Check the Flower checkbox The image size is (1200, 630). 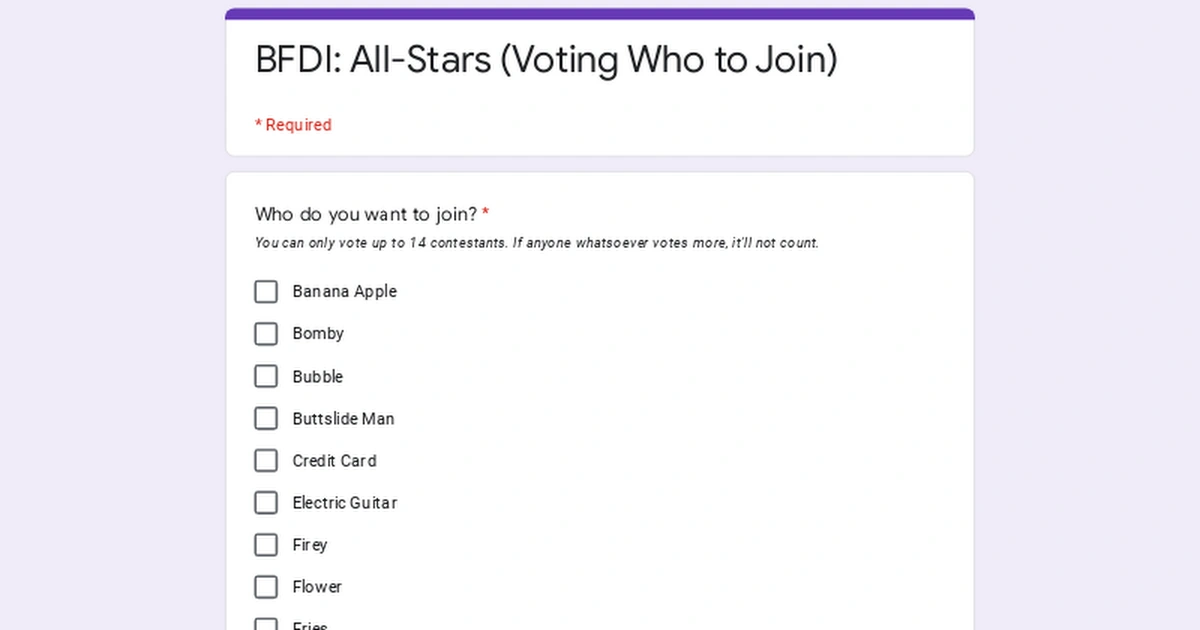tap(265, 587)
